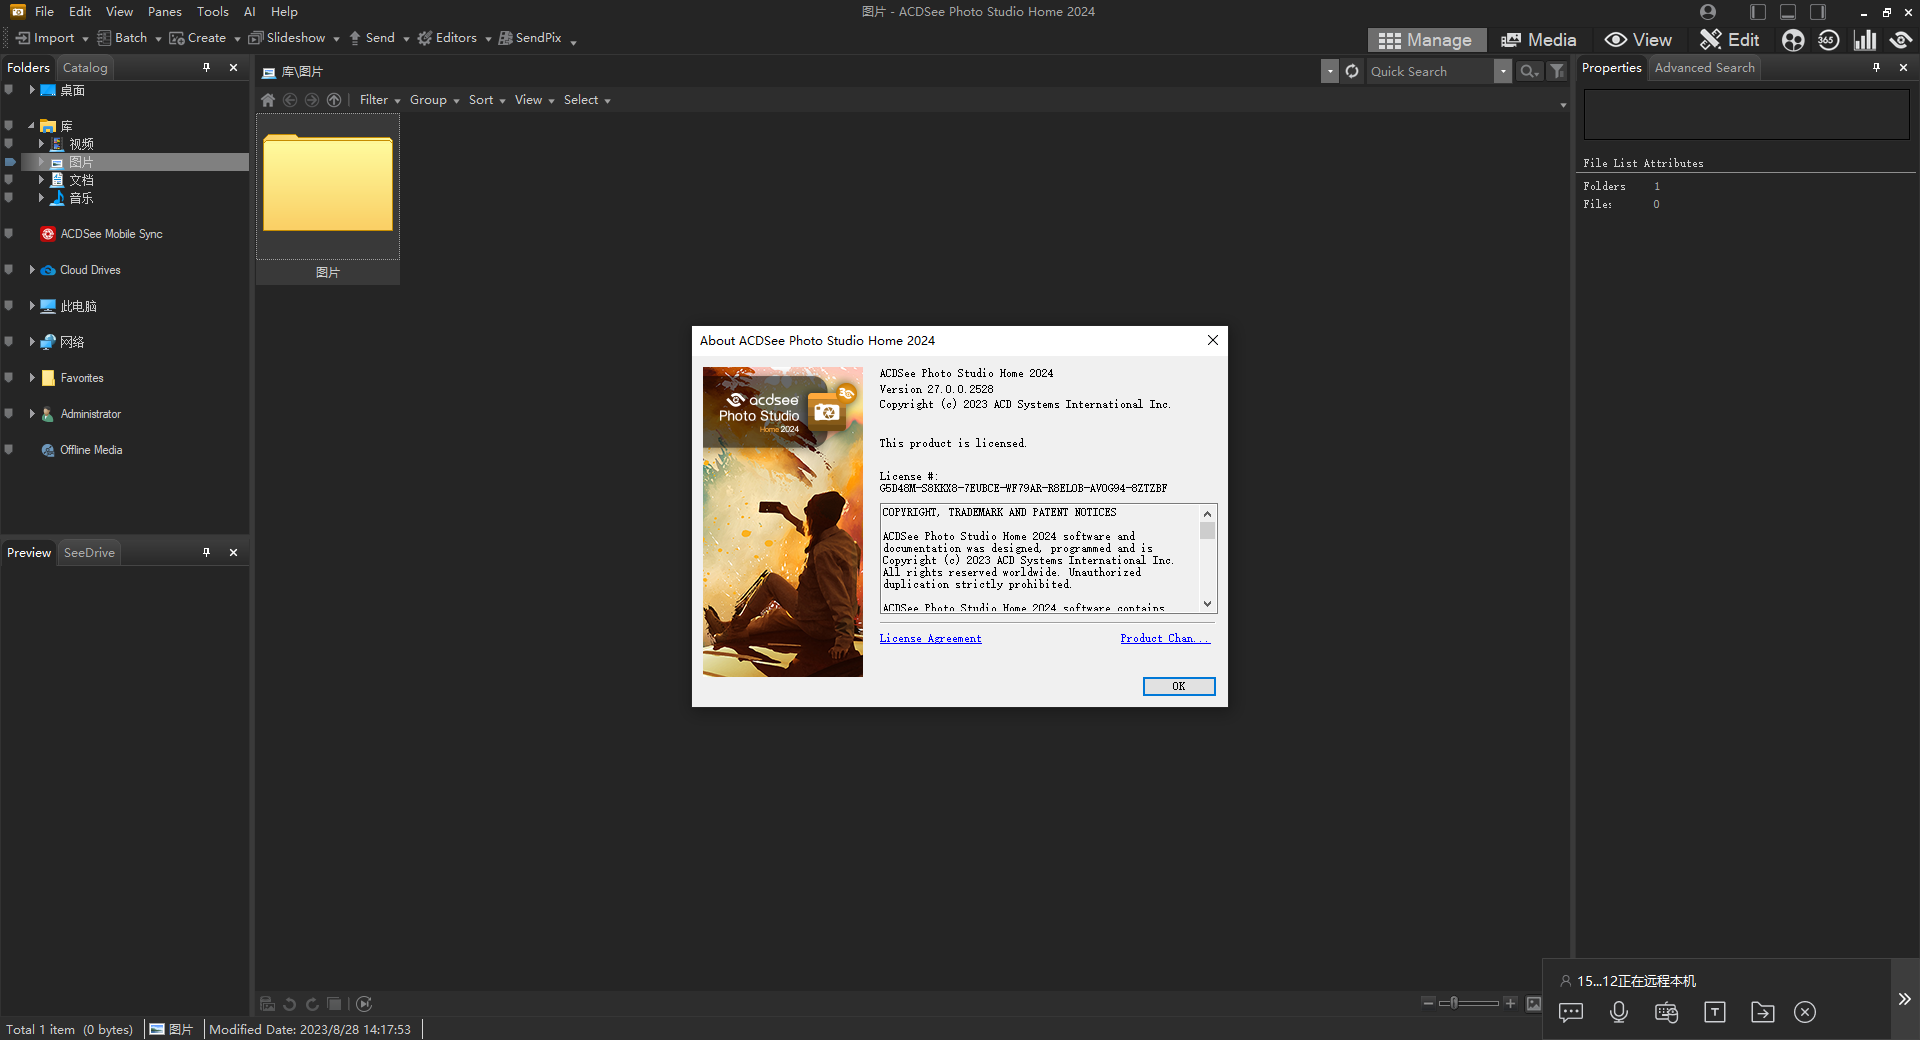Open the Quick Search dropdown arrow
The height and width of the screenshot is (1040, 1920).
pyautogui.click(x=1503, y=71)
